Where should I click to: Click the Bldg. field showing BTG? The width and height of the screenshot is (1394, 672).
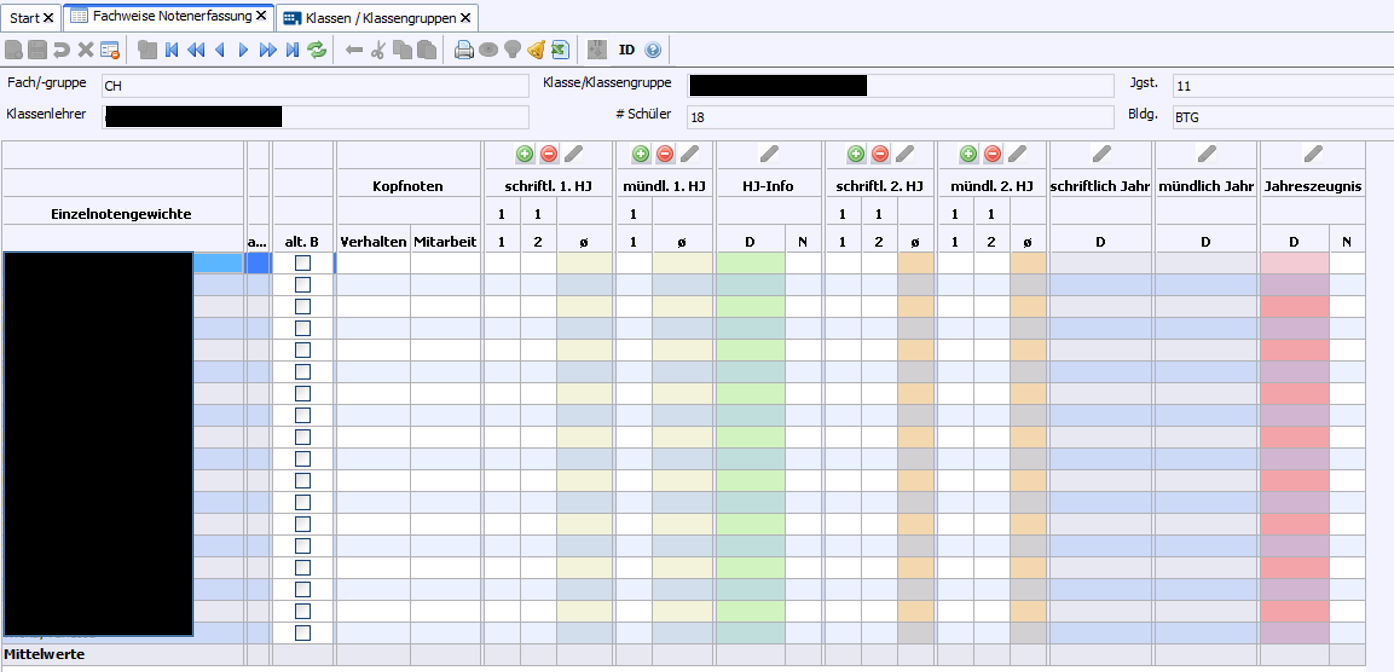[1282, 117]
